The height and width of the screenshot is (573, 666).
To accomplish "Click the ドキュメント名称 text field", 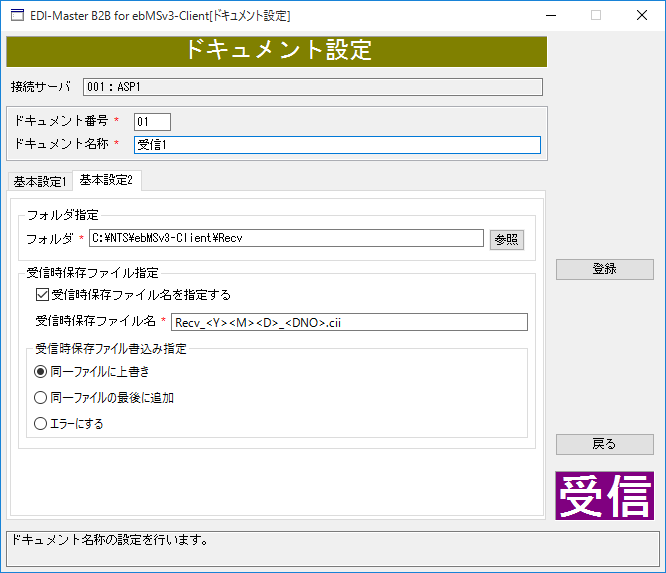I will click(336, 145).
